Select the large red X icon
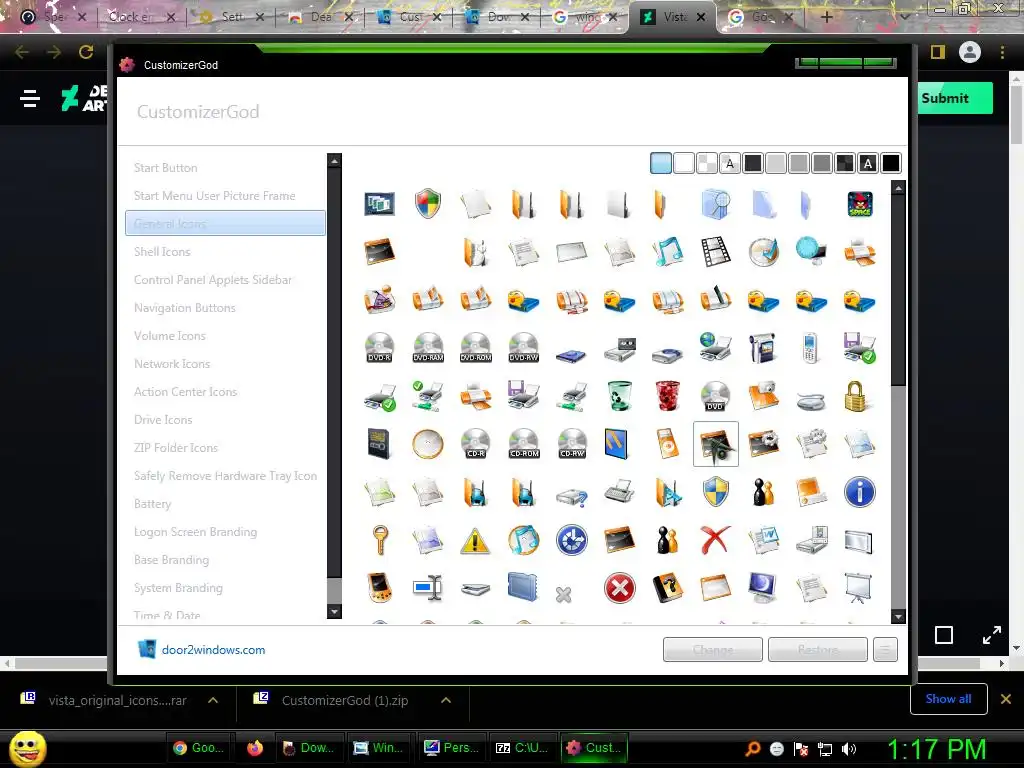This screenshot has height=768, width=1024. pyautogui.click(x=715, y=540)
